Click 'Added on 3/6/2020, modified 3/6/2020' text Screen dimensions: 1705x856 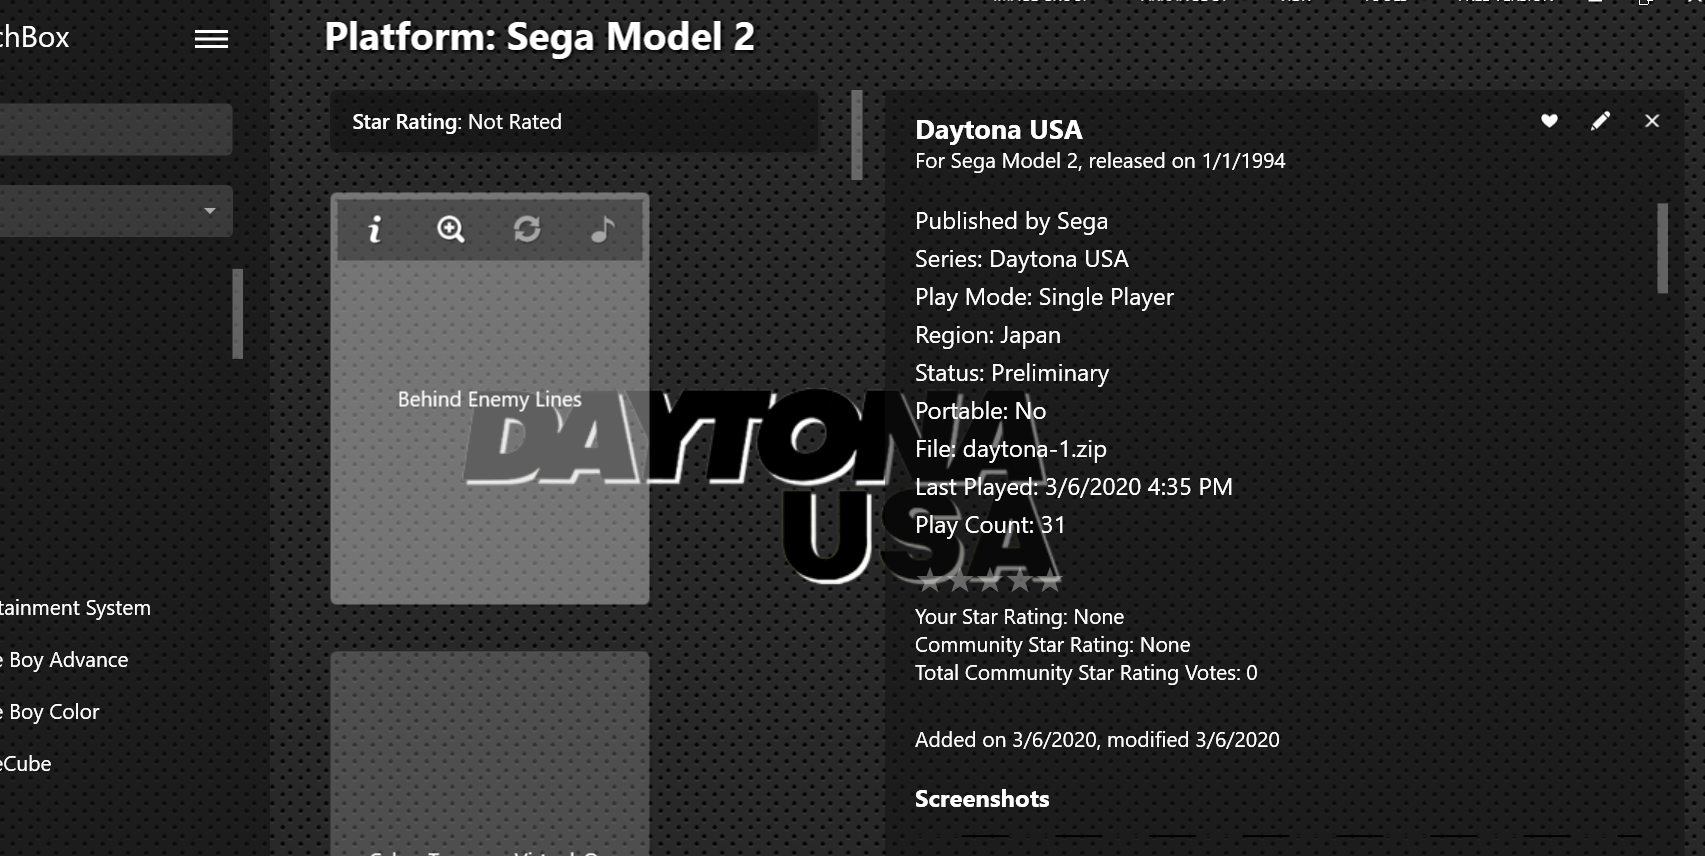(x=1097, y=740)
